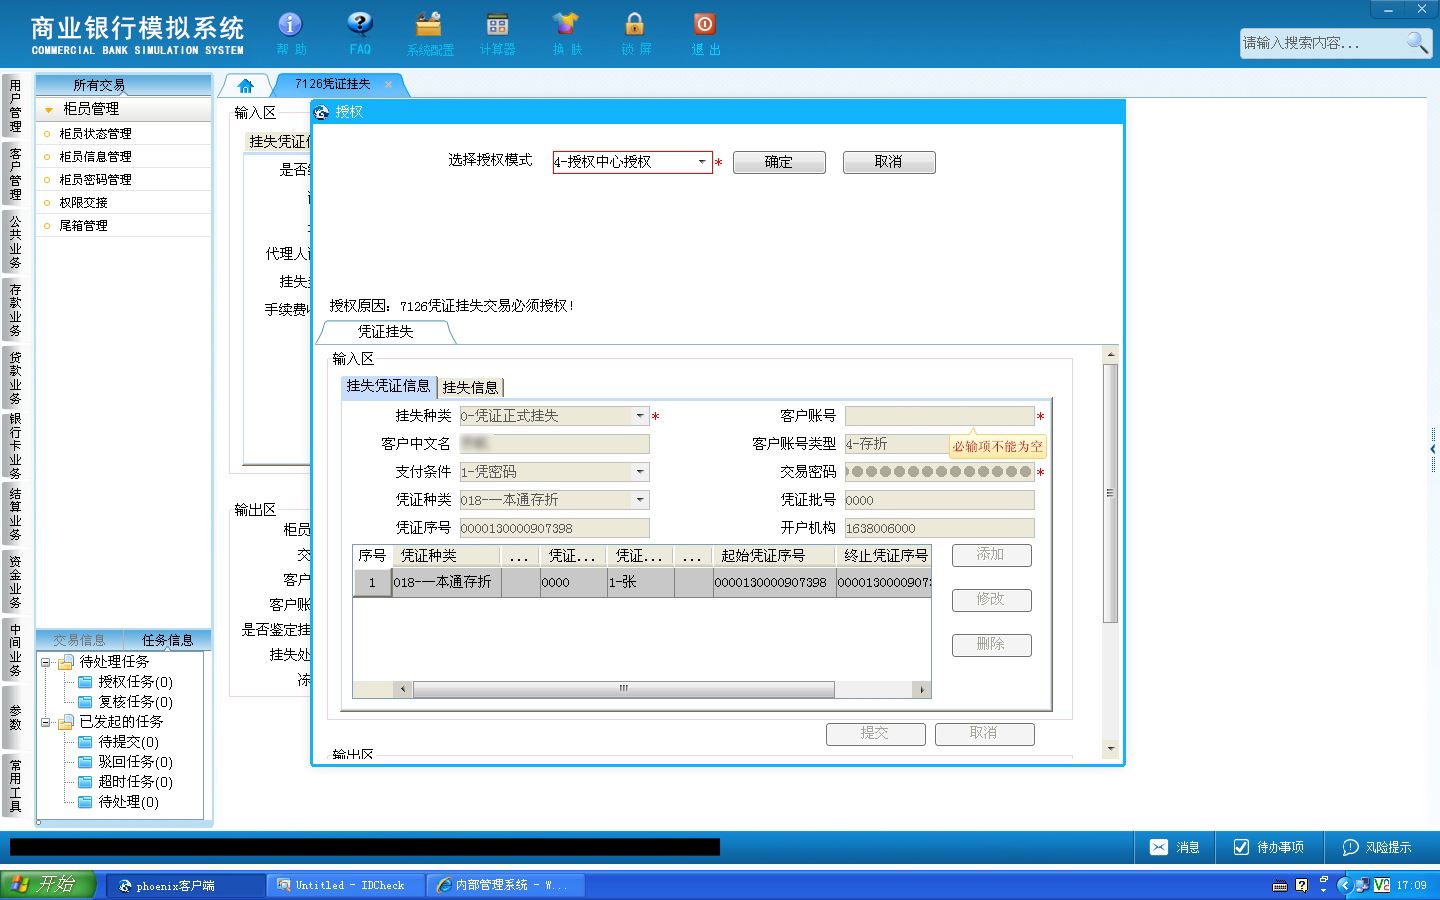This screenshot has height=900, width=1440.
Task: Open 待办事项 checklist icon
Action: (1241, 847)
